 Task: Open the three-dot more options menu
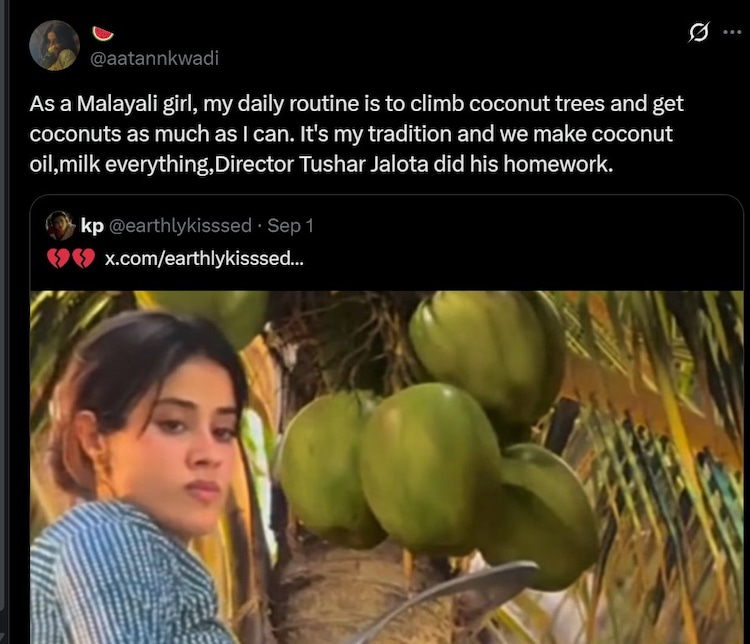(732, 32)
